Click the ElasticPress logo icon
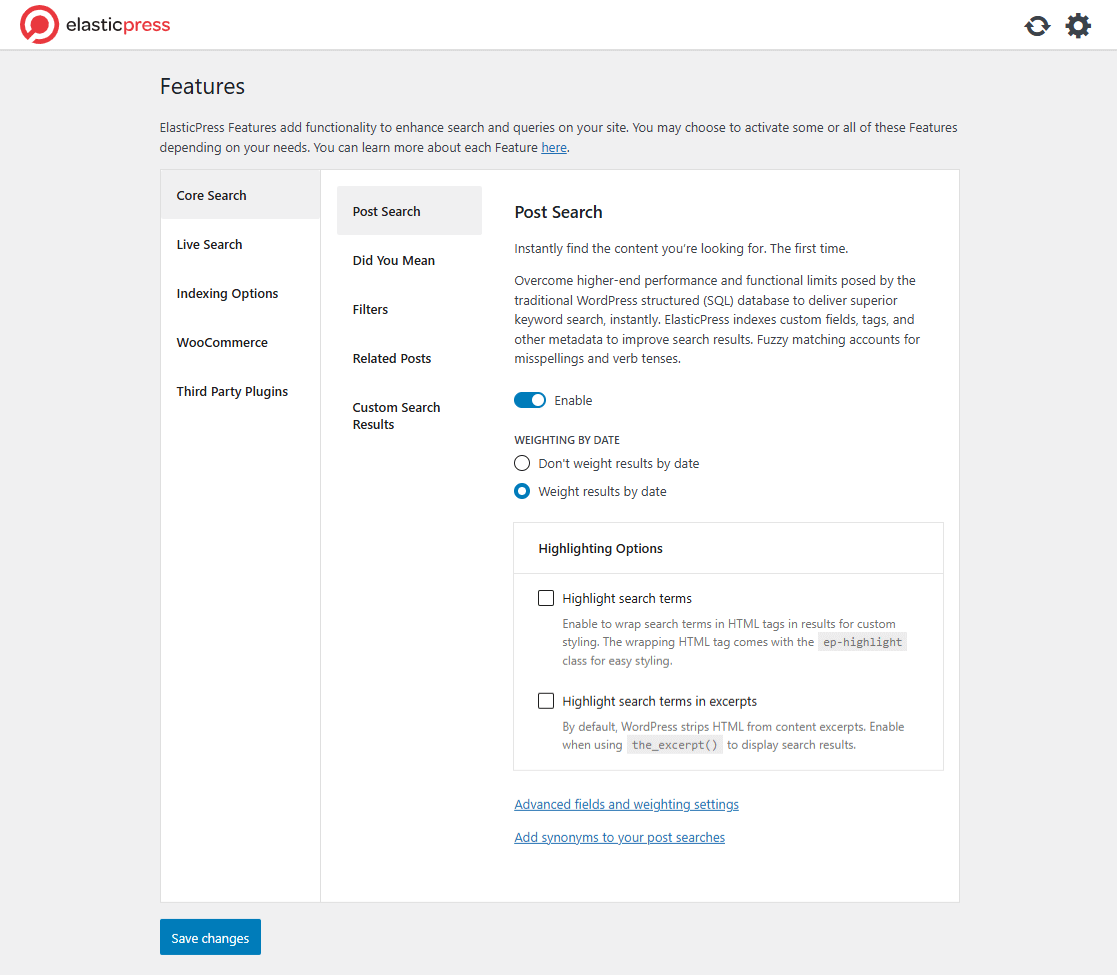The image size is (1117, 975). point(39,25)
